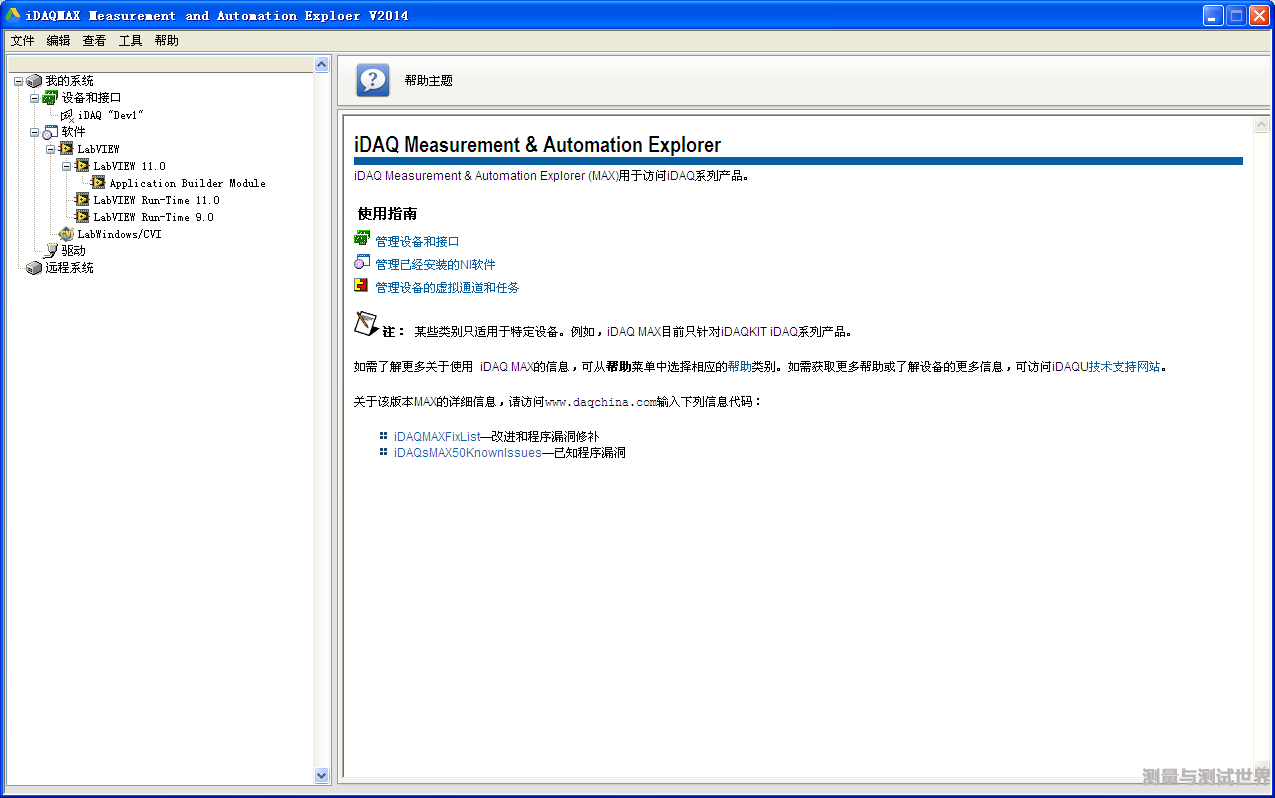This screenshot has width=1275, height=798.
Task: Click the Drivers (驱动) tree icon
Action: (x=51, y=251)
